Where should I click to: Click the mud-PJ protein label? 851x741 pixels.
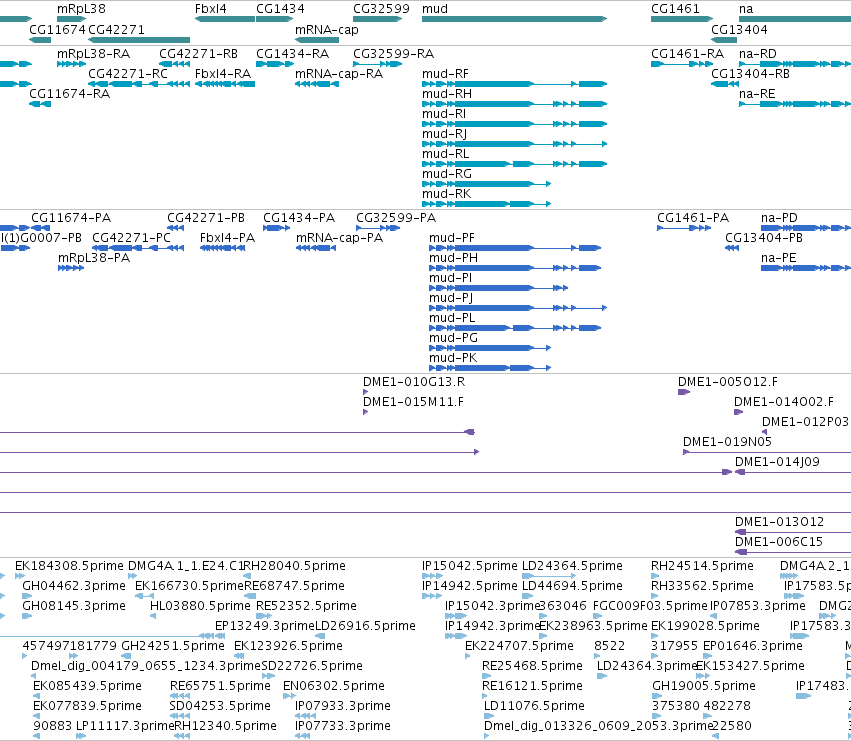click(451, 298)
